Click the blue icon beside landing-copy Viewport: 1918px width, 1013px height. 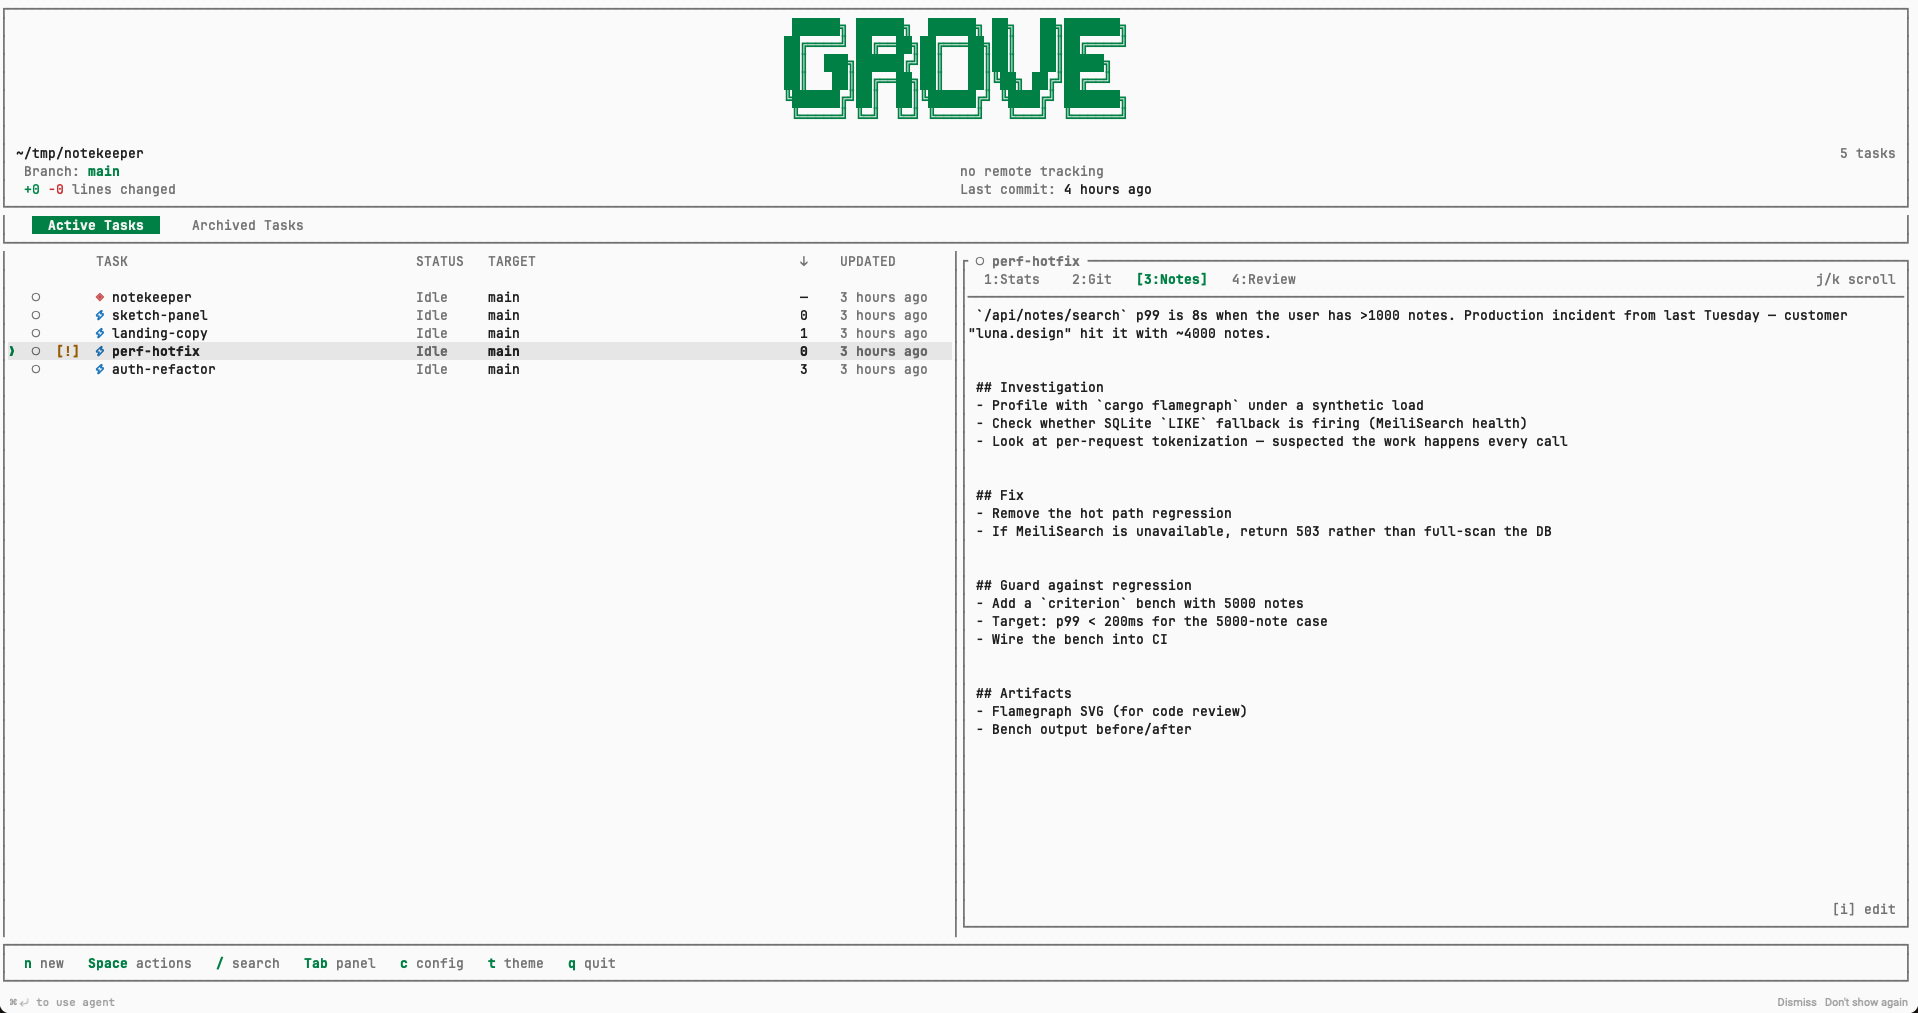(x=100, y=333)
